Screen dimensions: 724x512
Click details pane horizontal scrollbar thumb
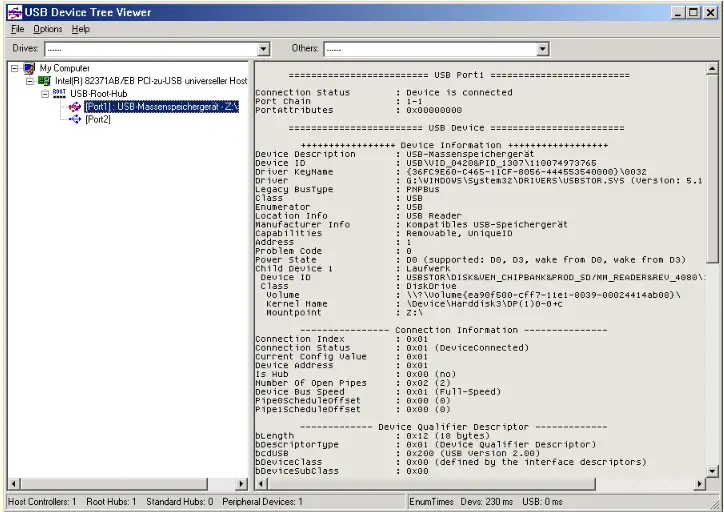coord(431,484)
